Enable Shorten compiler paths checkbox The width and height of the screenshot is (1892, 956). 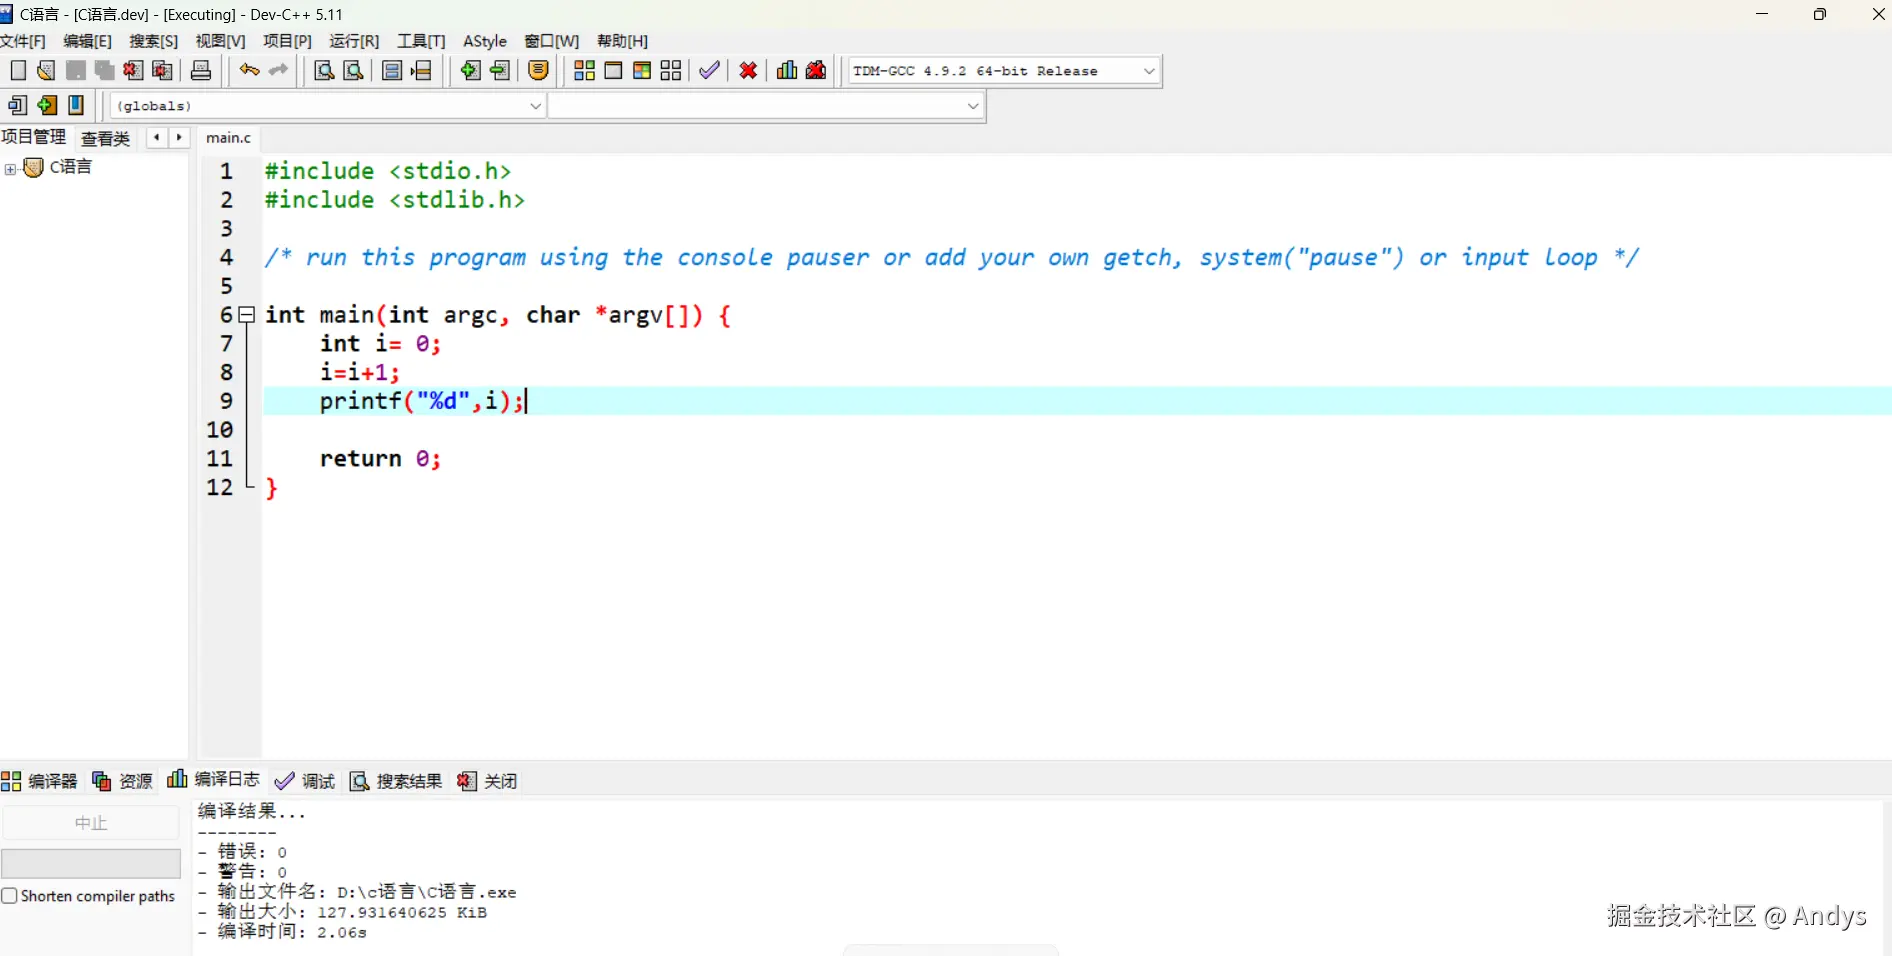(x=9, y=896)
